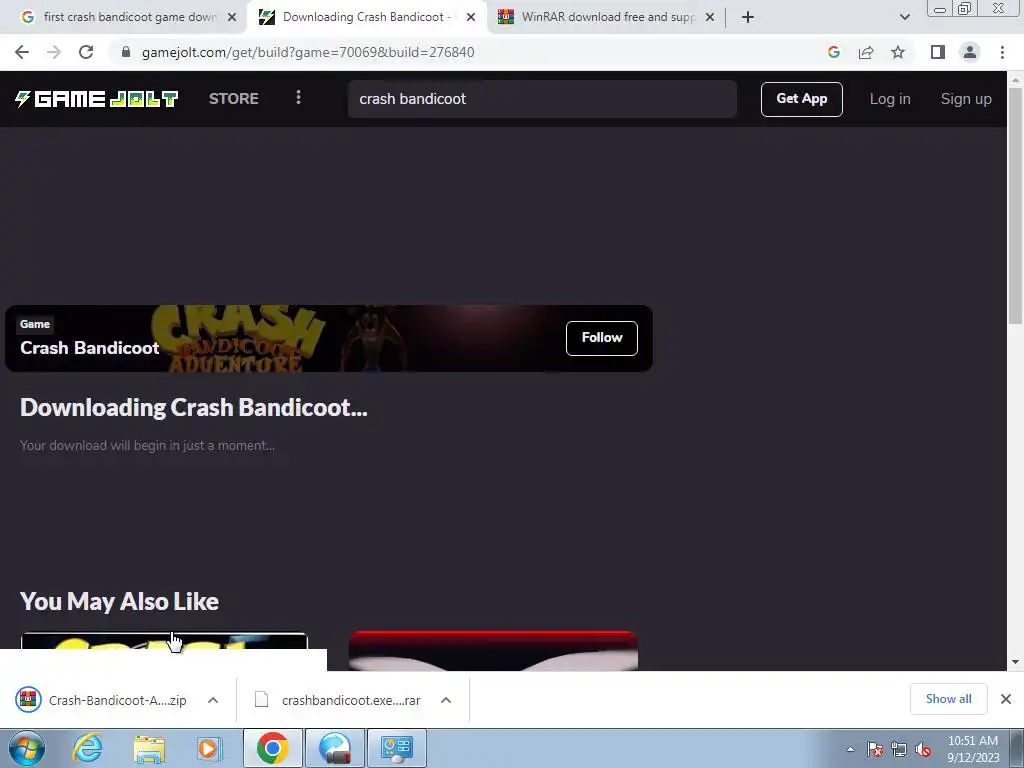The width and height of the screenshot is (1024, 768).
Task: Open the Windows Start menu
Action: pos(27,748)
